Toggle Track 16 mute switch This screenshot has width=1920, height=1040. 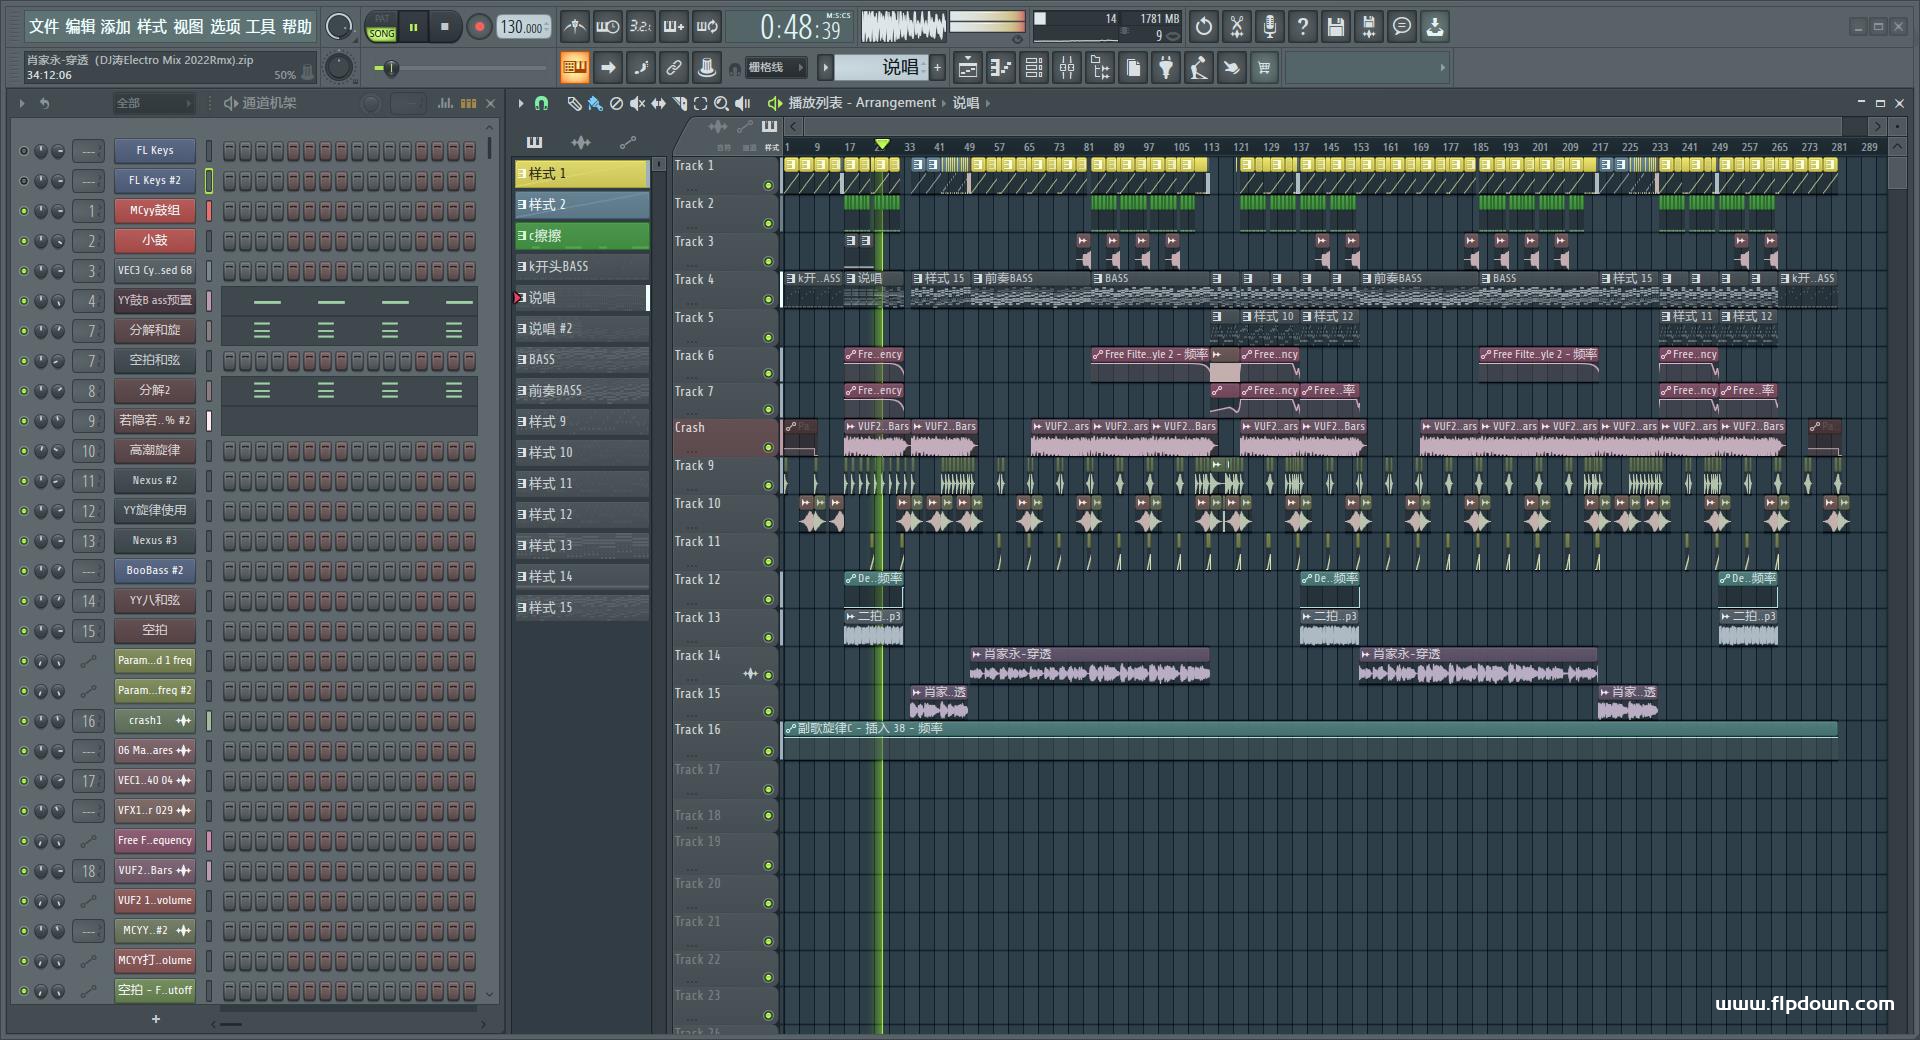(x=768, y=751)
